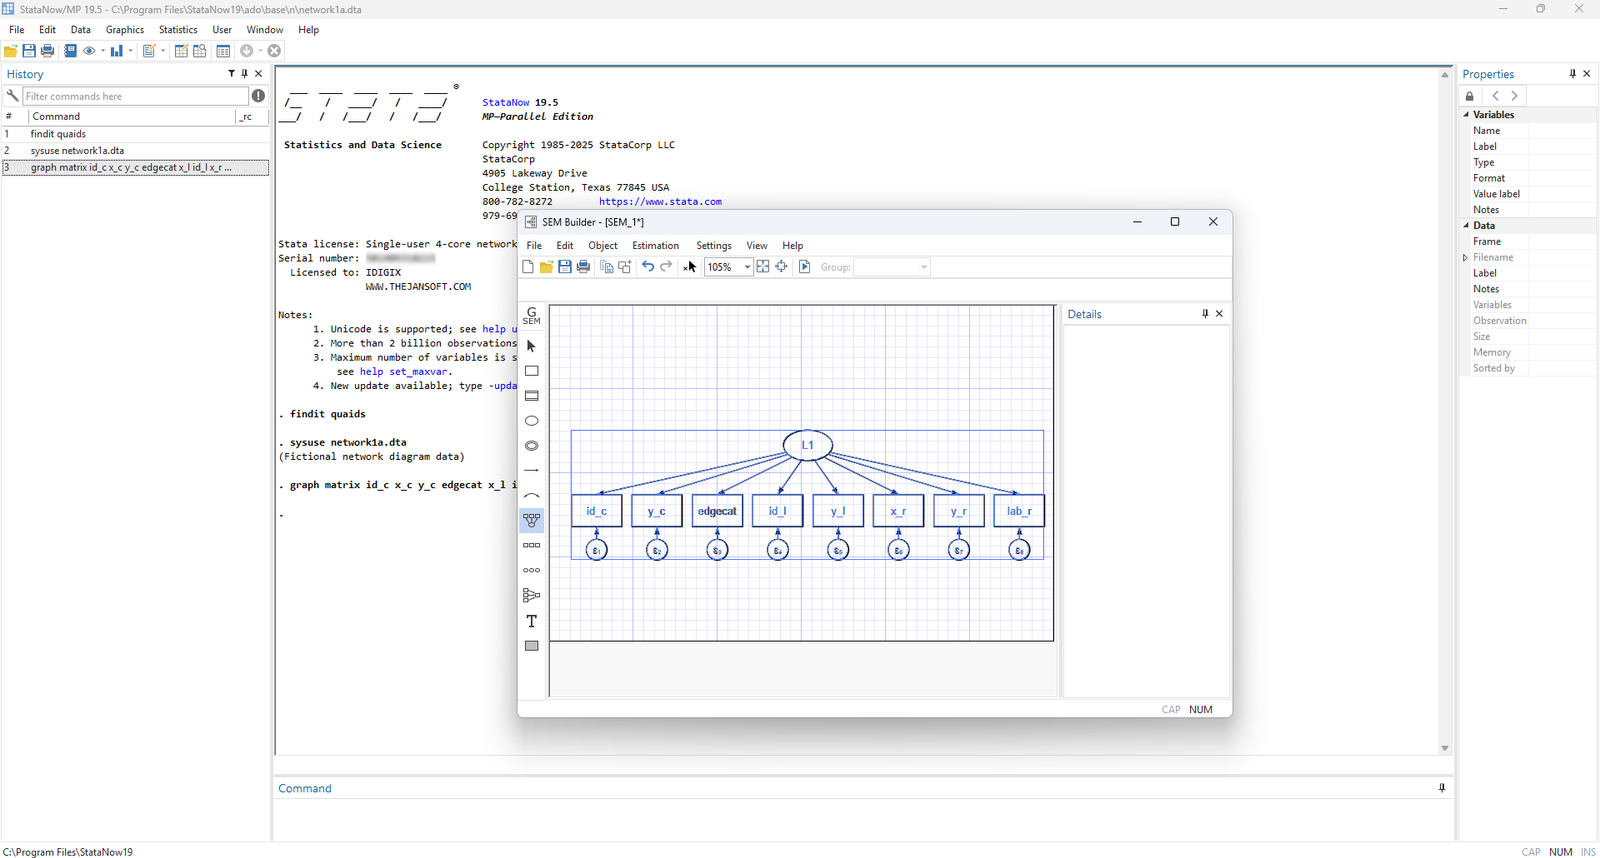Click the Filter commands here field
Screen dimensions: 1600x858
pos(135,96)
